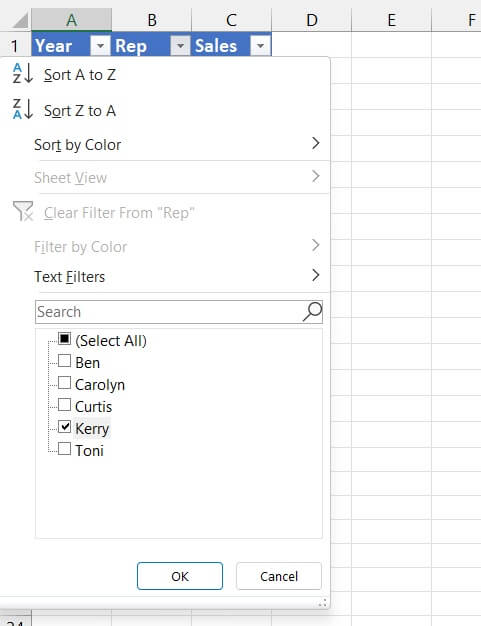The image size is (481, 626).
Task: Open the Year column filter dropdown
Action: 100,46
